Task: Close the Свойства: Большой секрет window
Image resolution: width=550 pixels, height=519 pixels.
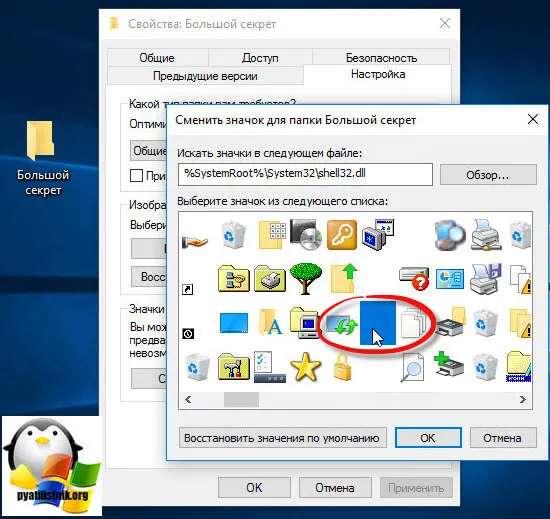Action: coord(445,23)
